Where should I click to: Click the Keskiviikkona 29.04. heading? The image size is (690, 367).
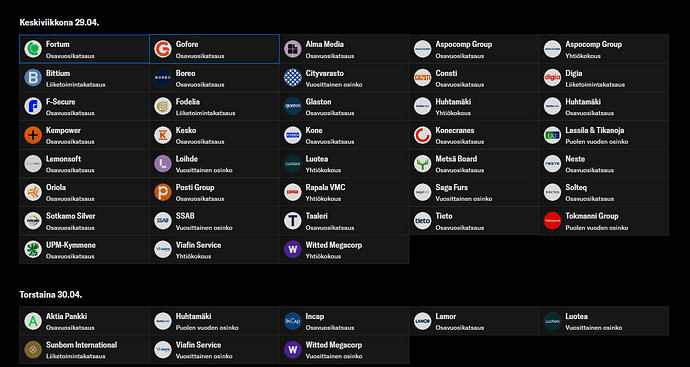tap(59, 22)
